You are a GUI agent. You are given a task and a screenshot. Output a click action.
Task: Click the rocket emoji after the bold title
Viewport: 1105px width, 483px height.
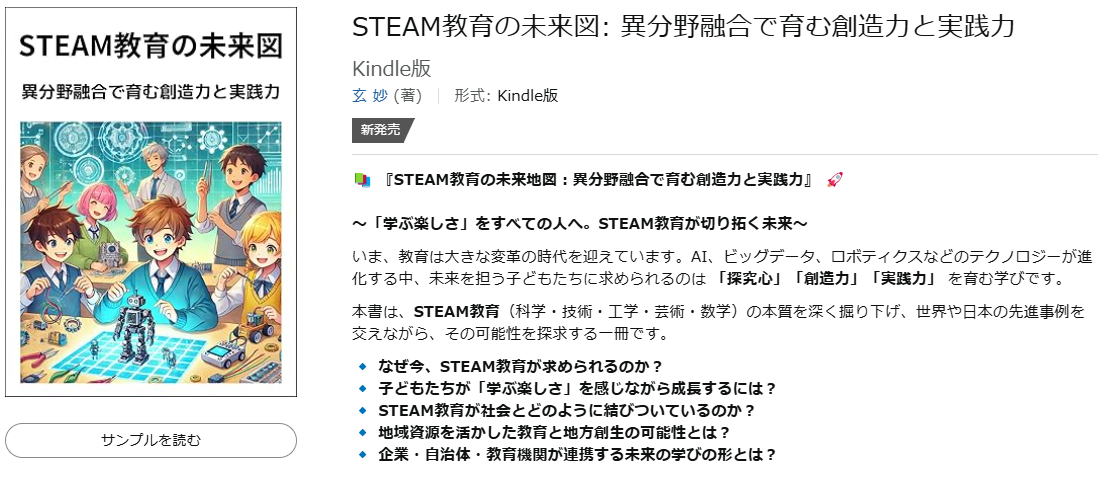(836, 180)
